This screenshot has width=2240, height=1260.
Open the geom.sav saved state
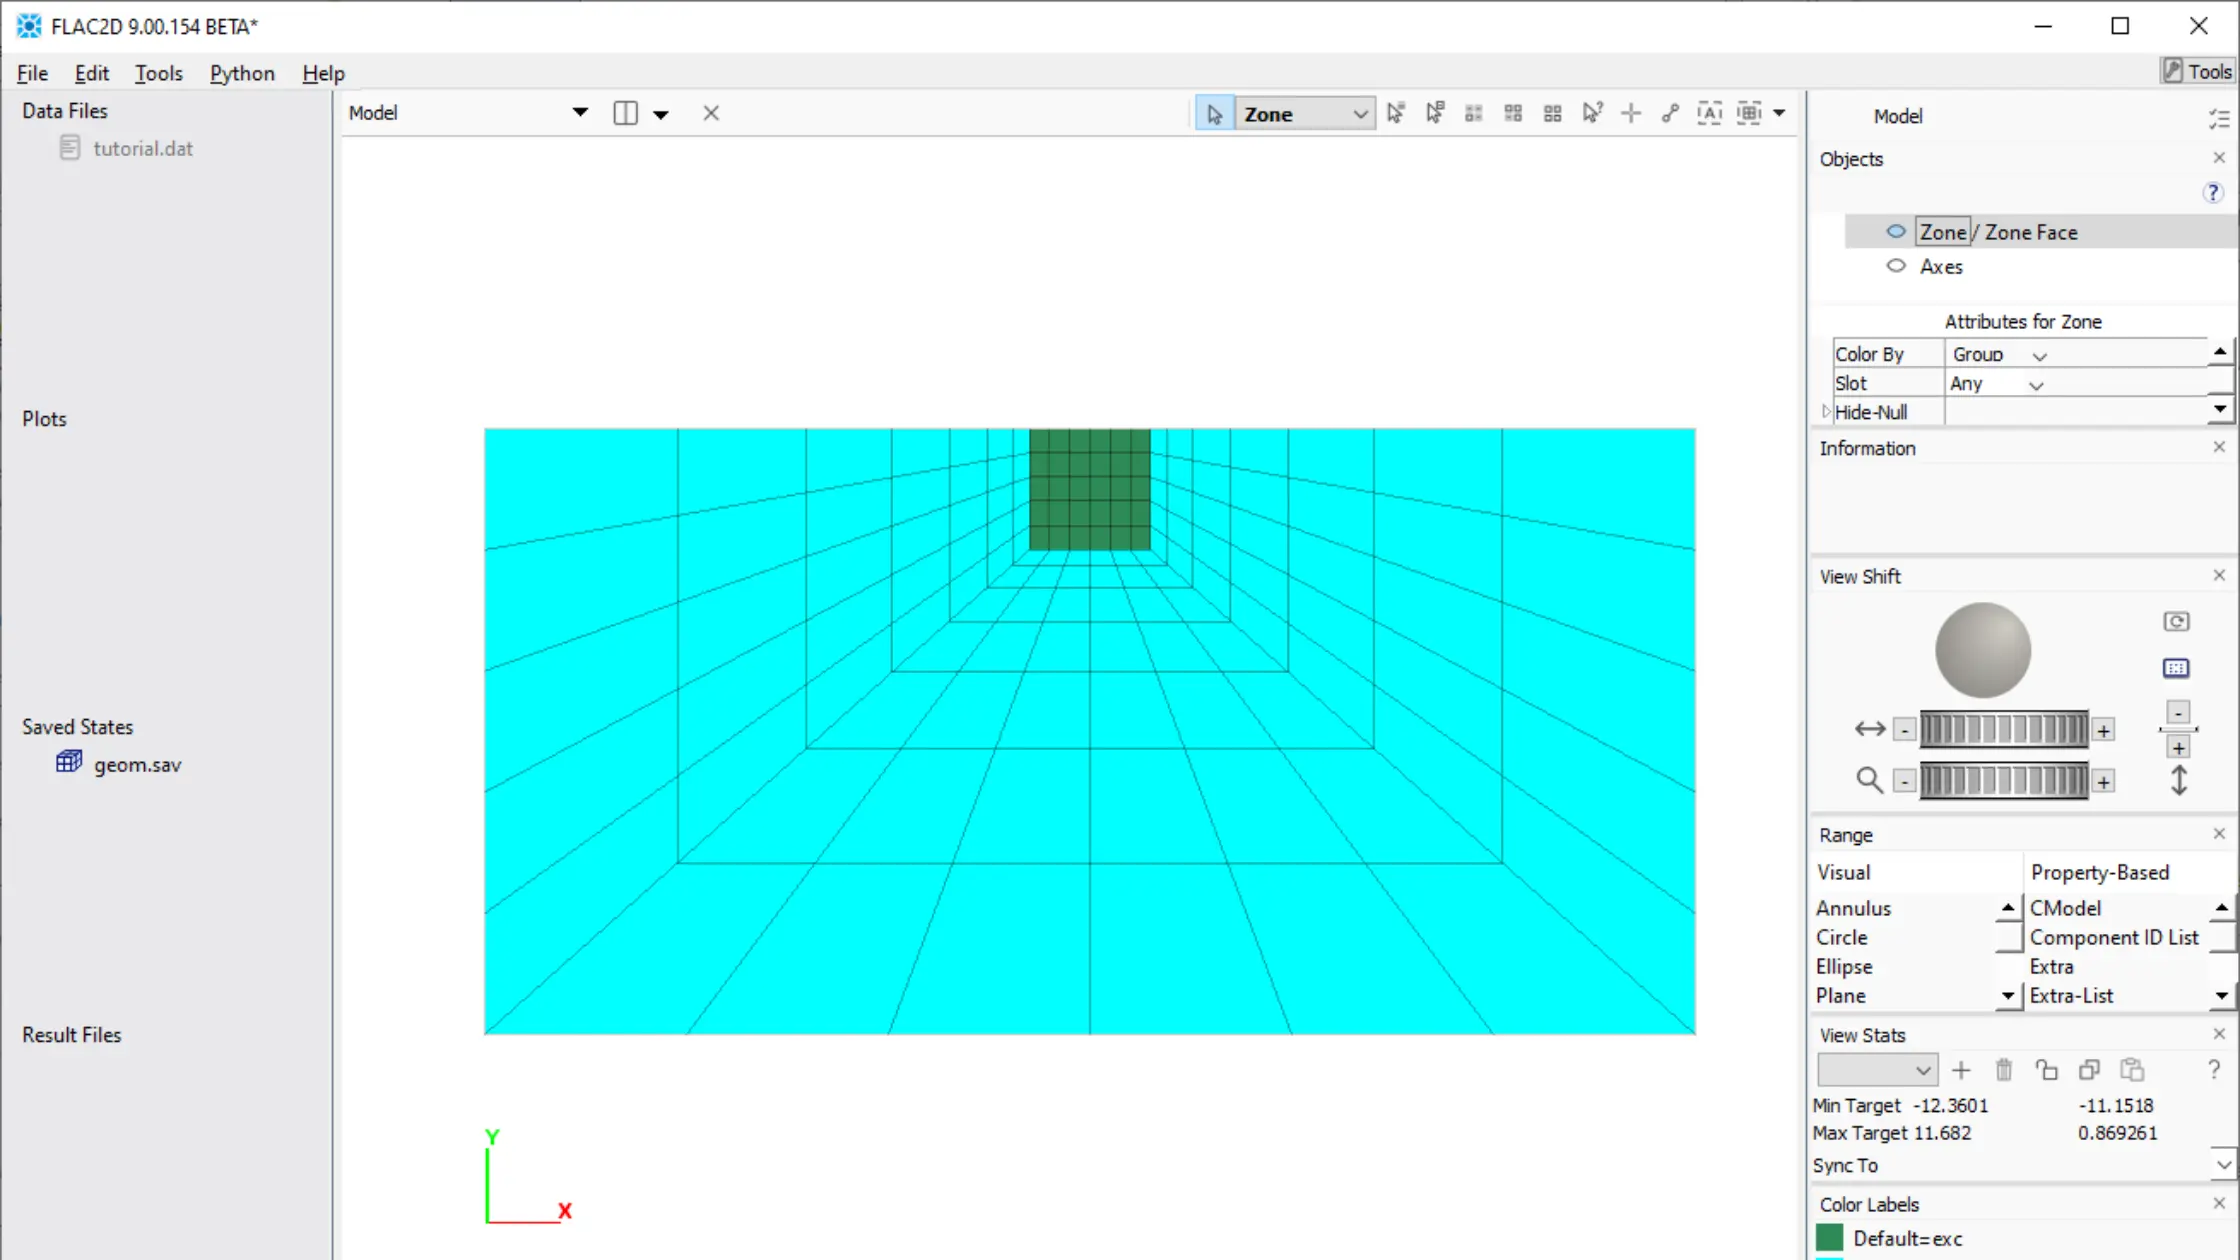pyautogui.click(x=137, y=765)
